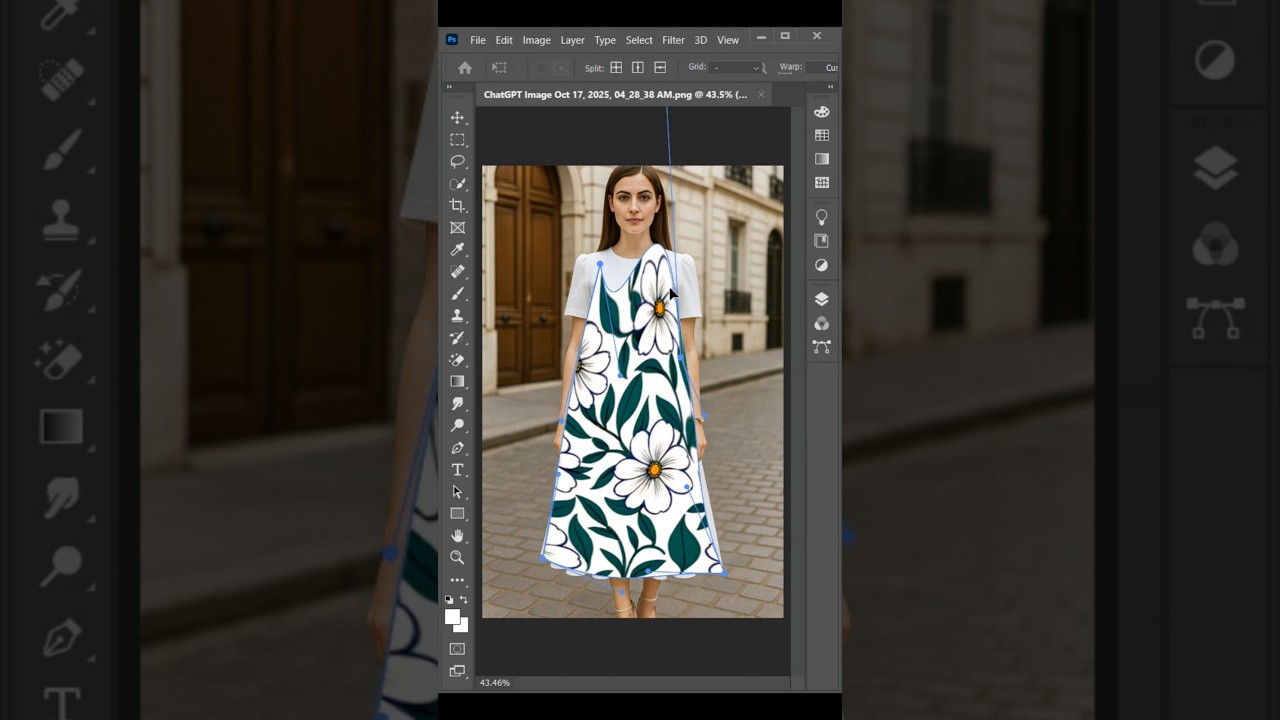This screenshot has height=720, width=1280.
Task: Open the Warp style dropdown
Action: (x=824, y=68)
